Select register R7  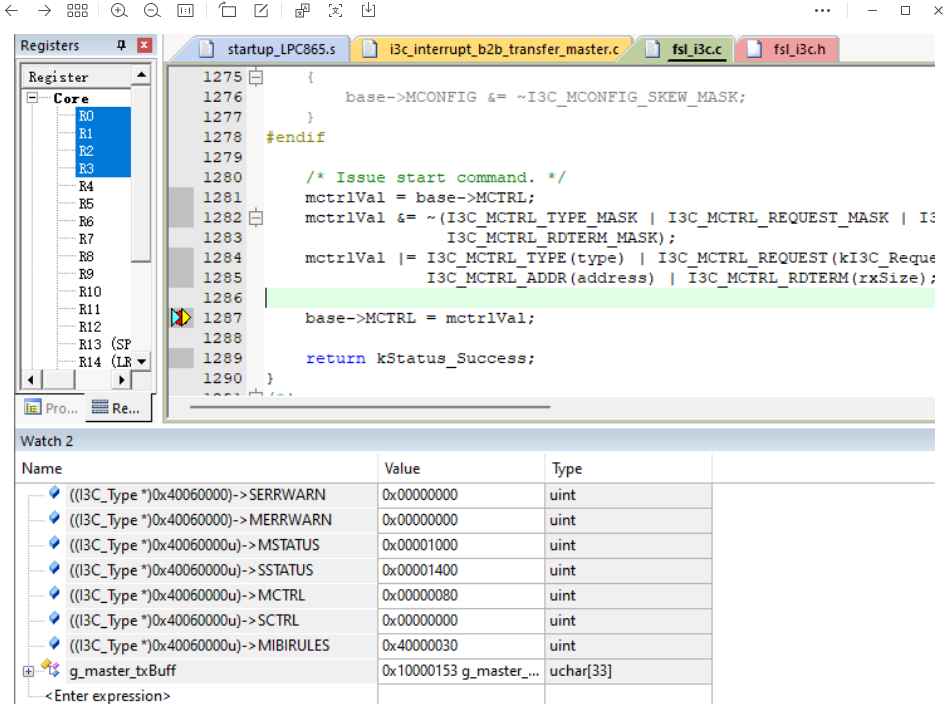(86, 239)
